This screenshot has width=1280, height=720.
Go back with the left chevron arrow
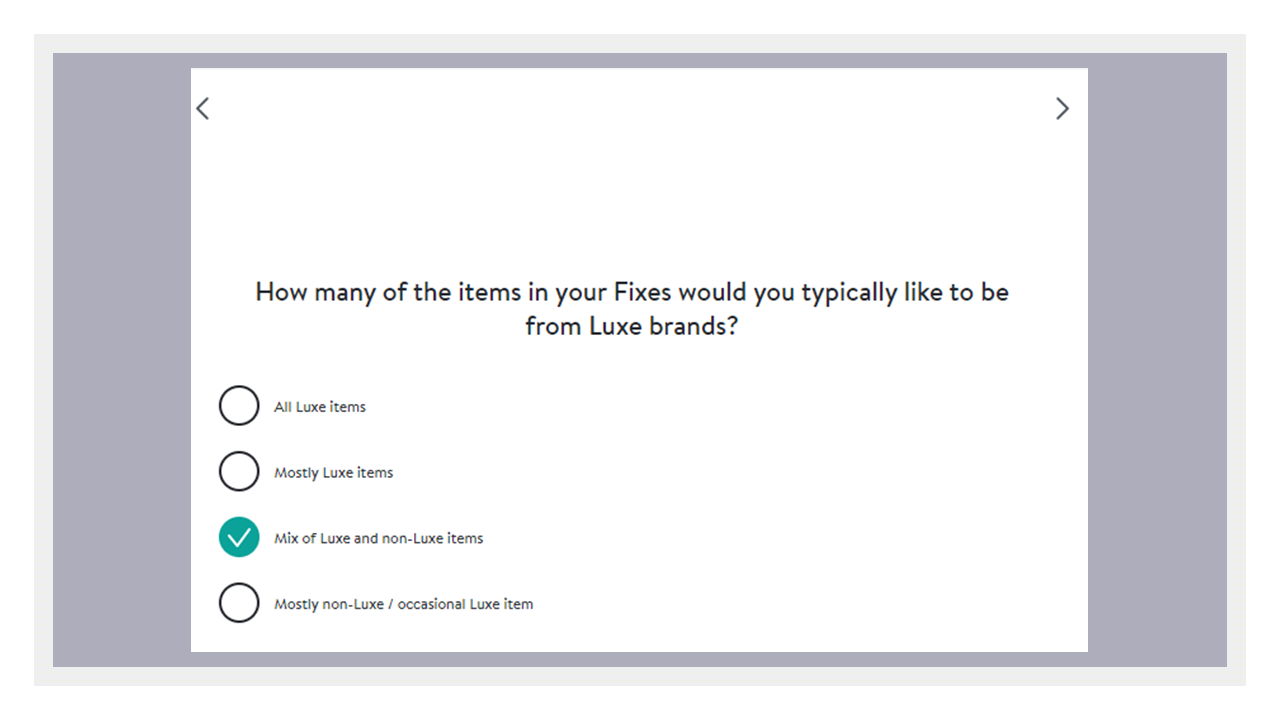click(203, 108)
